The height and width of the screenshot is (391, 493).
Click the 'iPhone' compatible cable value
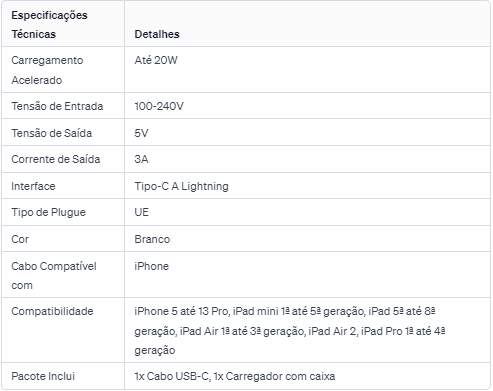pos(152,266)
